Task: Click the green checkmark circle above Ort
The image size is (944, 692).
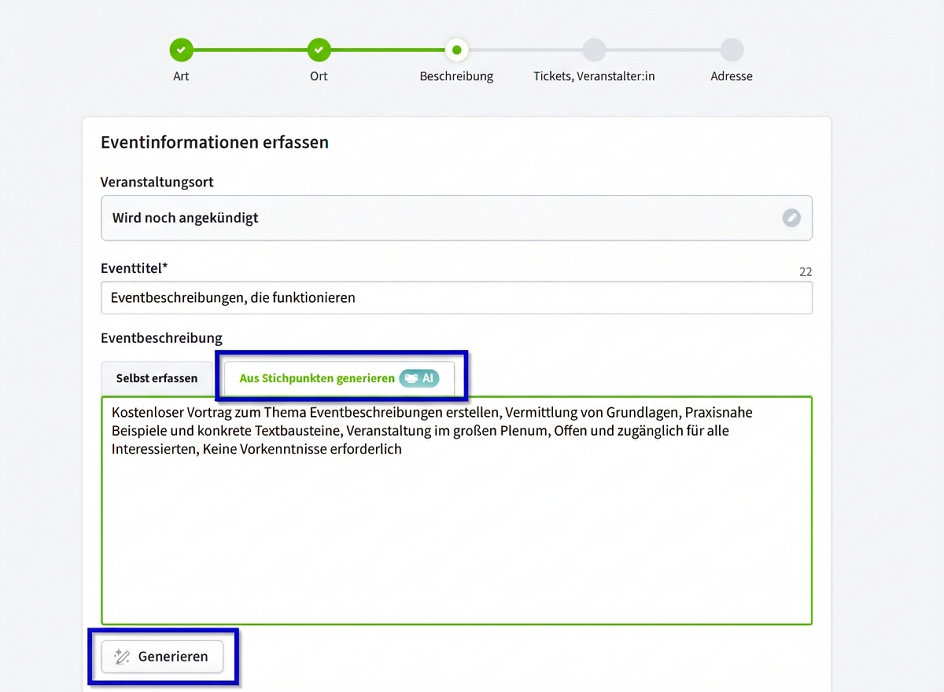Action: (x=319, y=49)
